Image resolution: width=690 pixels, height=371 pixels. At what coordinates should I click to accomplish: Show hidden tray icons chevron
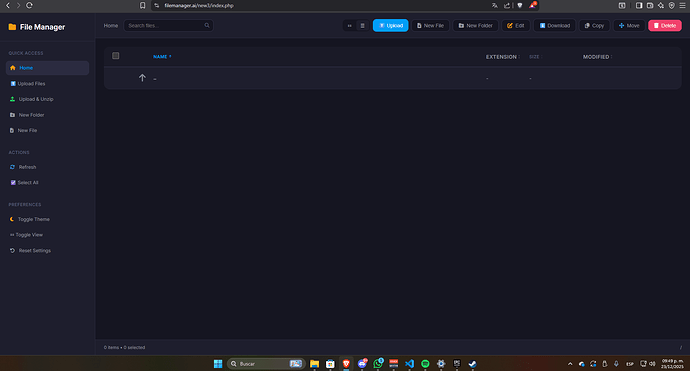click(x=570, y=364)
